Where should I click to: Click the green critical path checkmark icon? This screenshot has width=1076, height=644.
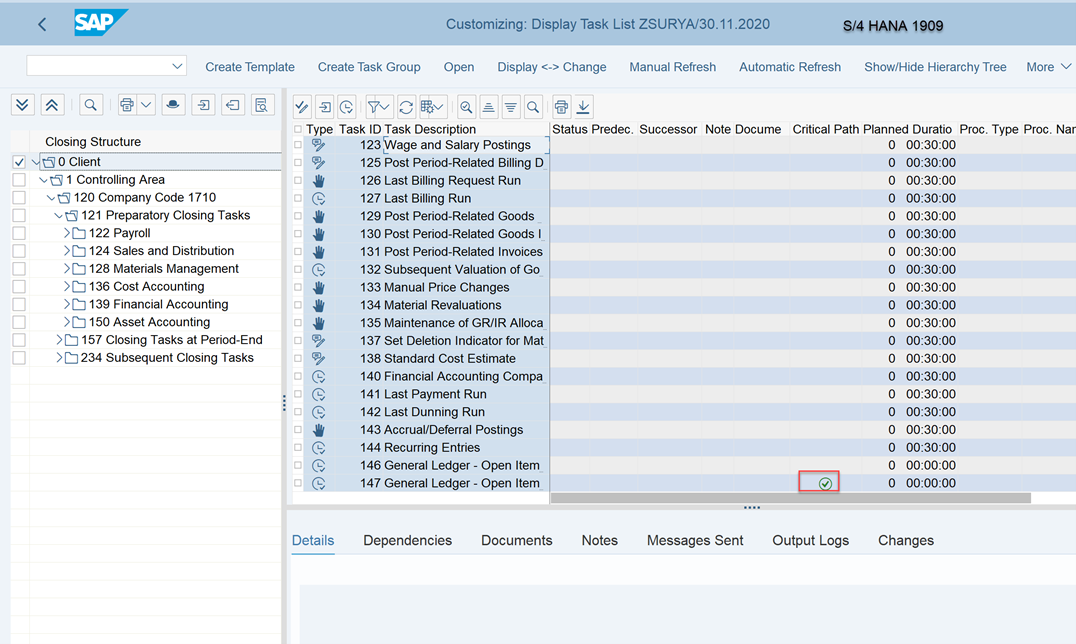pyautogui.click(x=825, y=484)
